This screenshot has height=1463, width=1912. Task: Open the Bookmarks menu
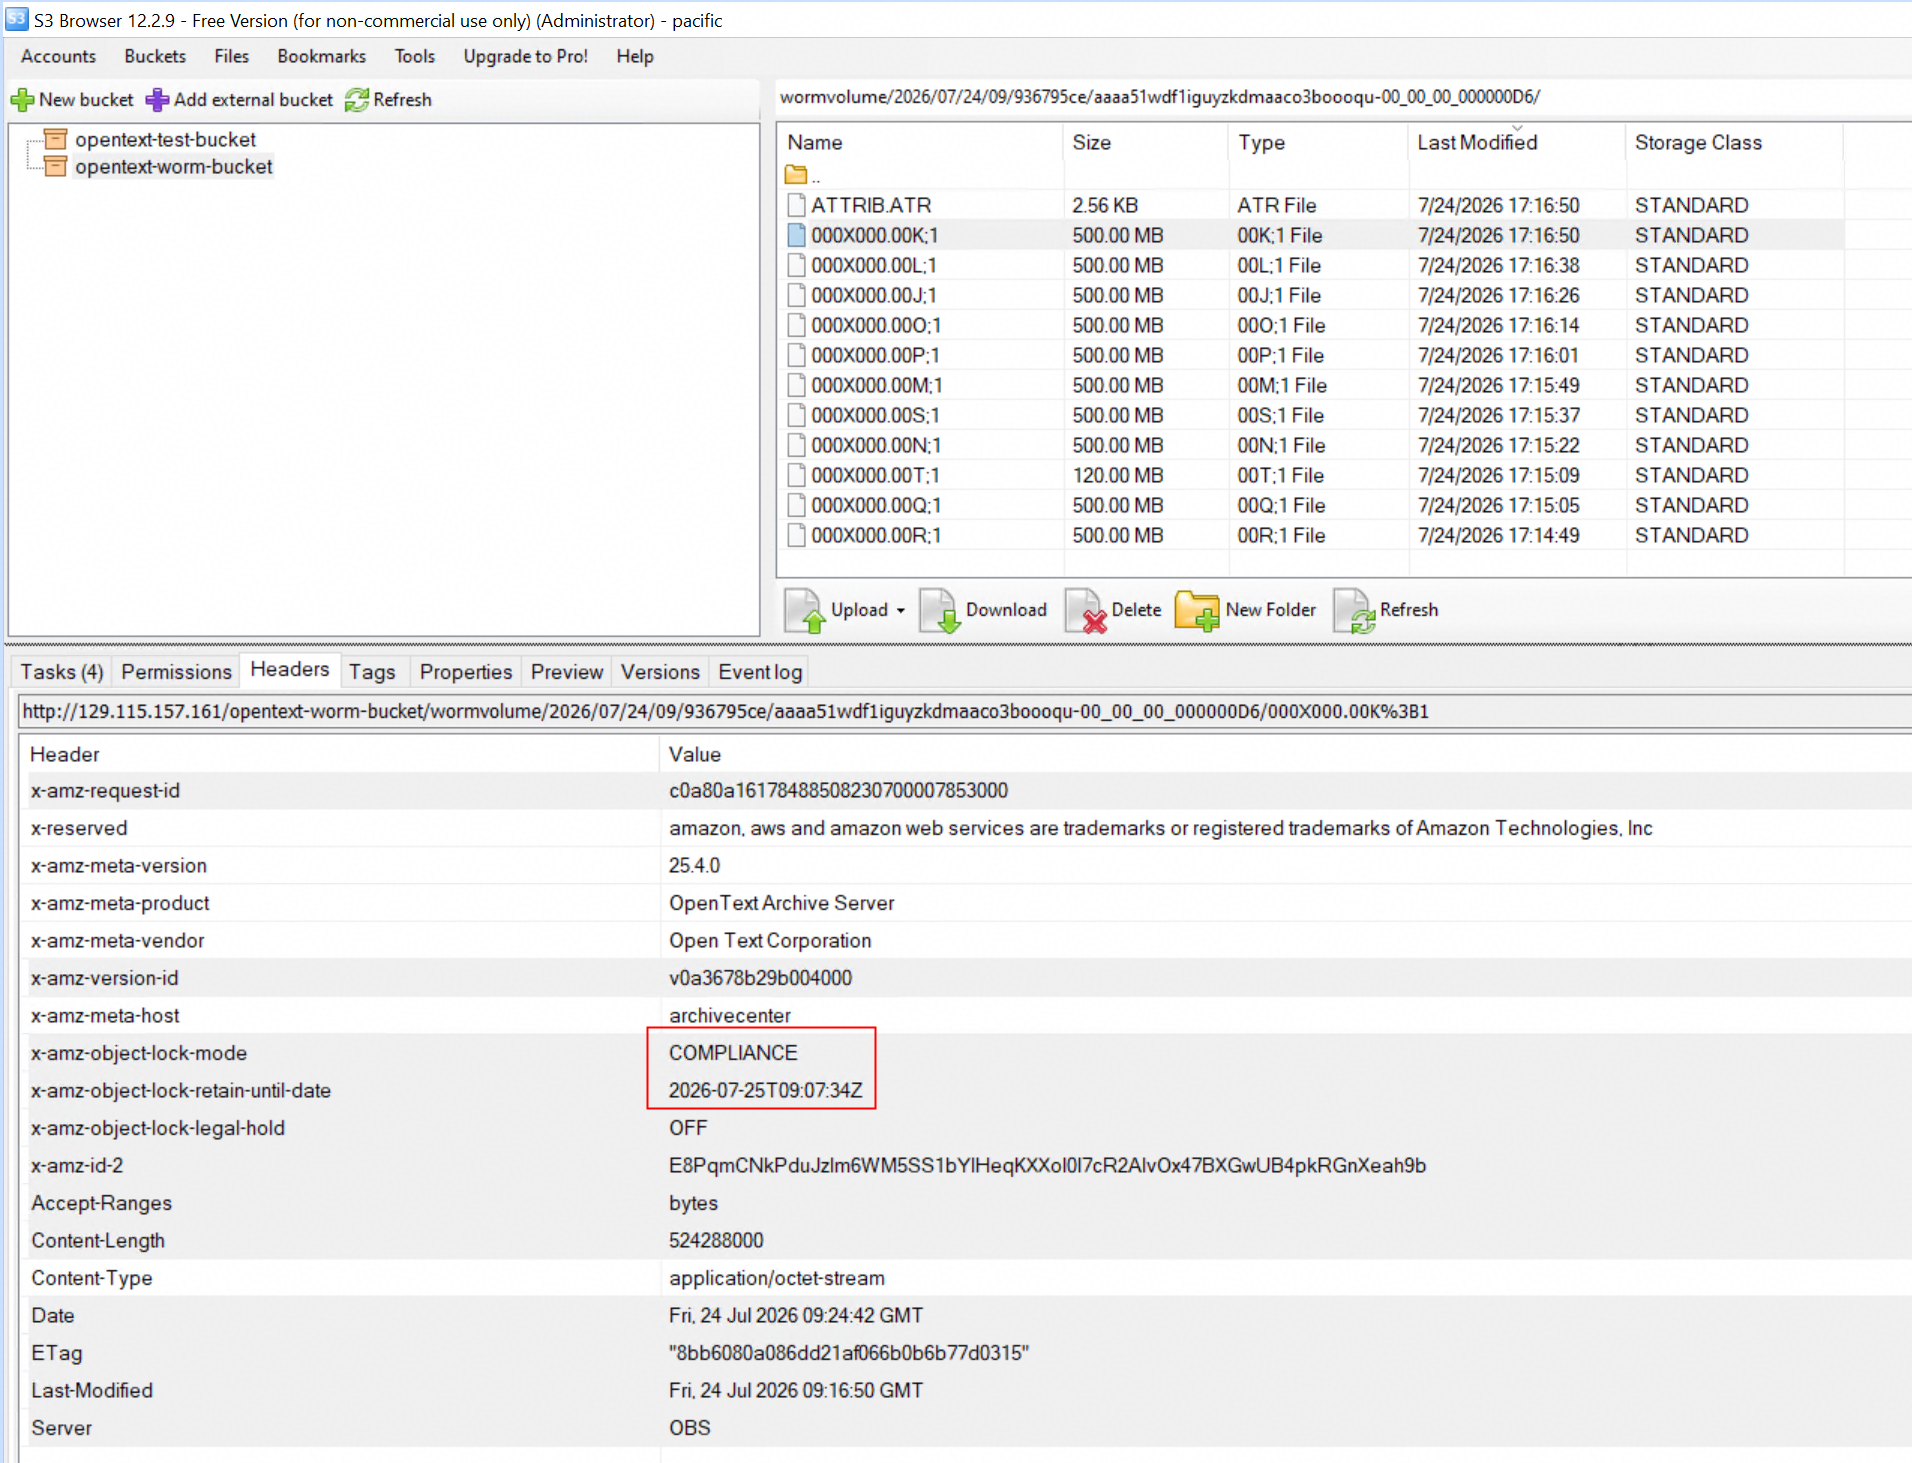[321, 56]
